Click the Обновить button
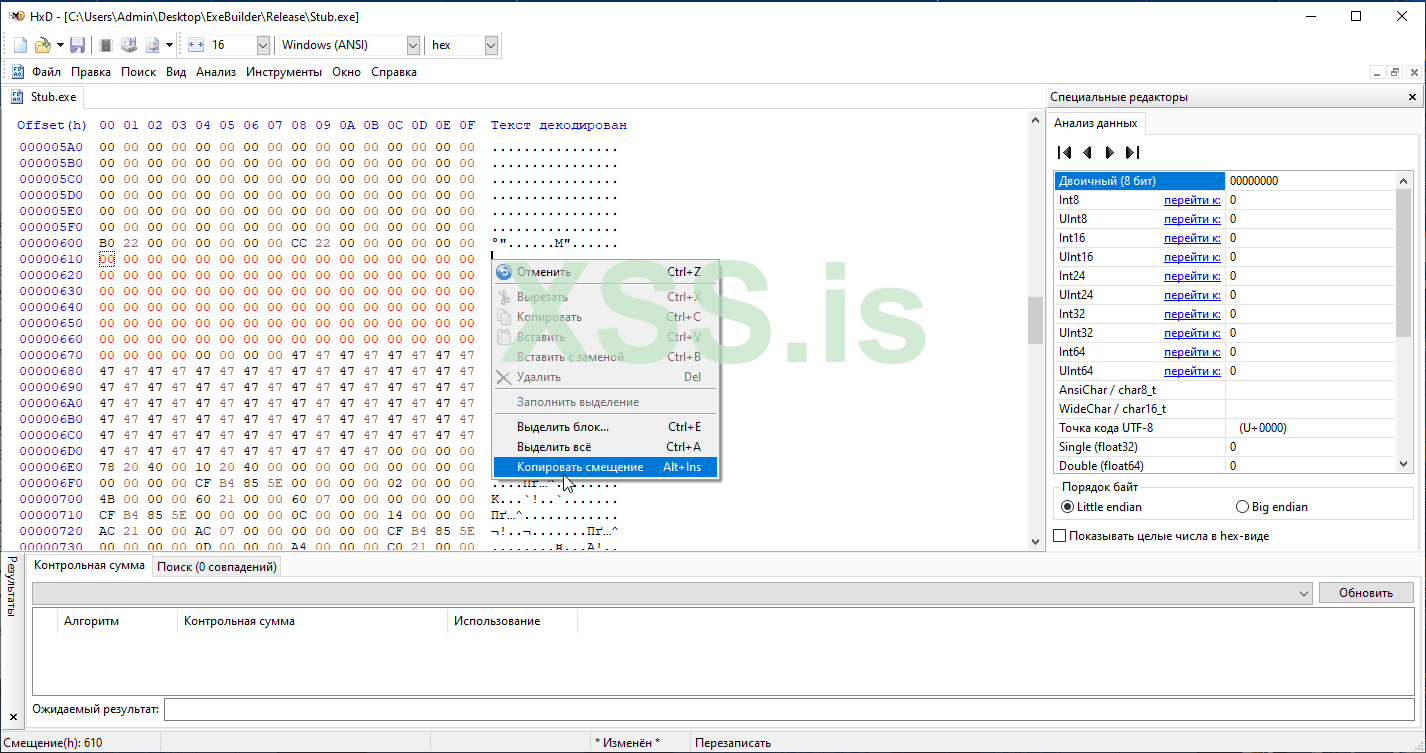The height and width of the screenshot is (753, 1426). (x=1365, y=593)
